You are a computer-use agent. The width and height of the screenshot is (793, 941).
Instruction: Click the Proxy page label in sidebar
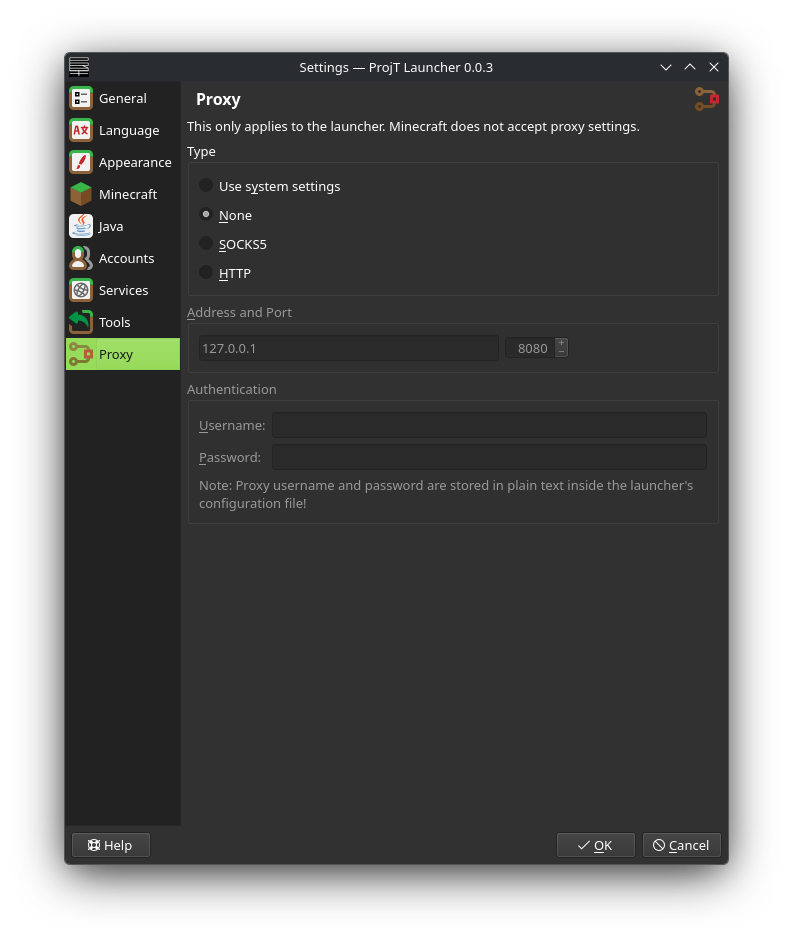click(116, 355)
